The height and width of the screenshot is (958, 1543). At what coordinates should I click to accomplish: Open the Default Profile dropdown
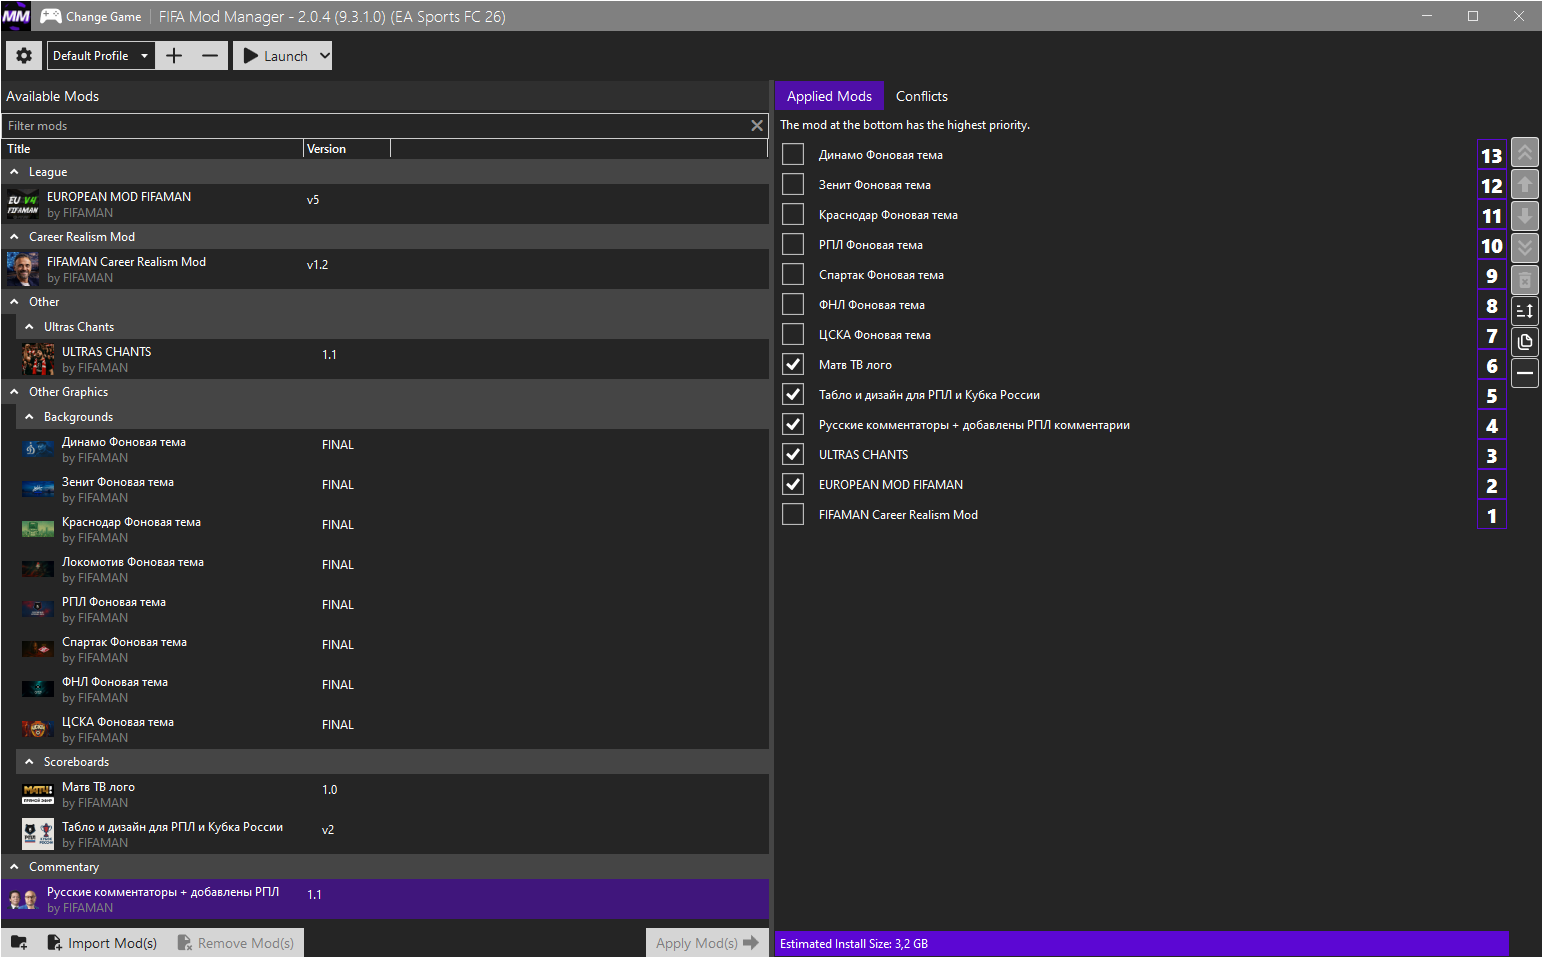click(100, 56)
